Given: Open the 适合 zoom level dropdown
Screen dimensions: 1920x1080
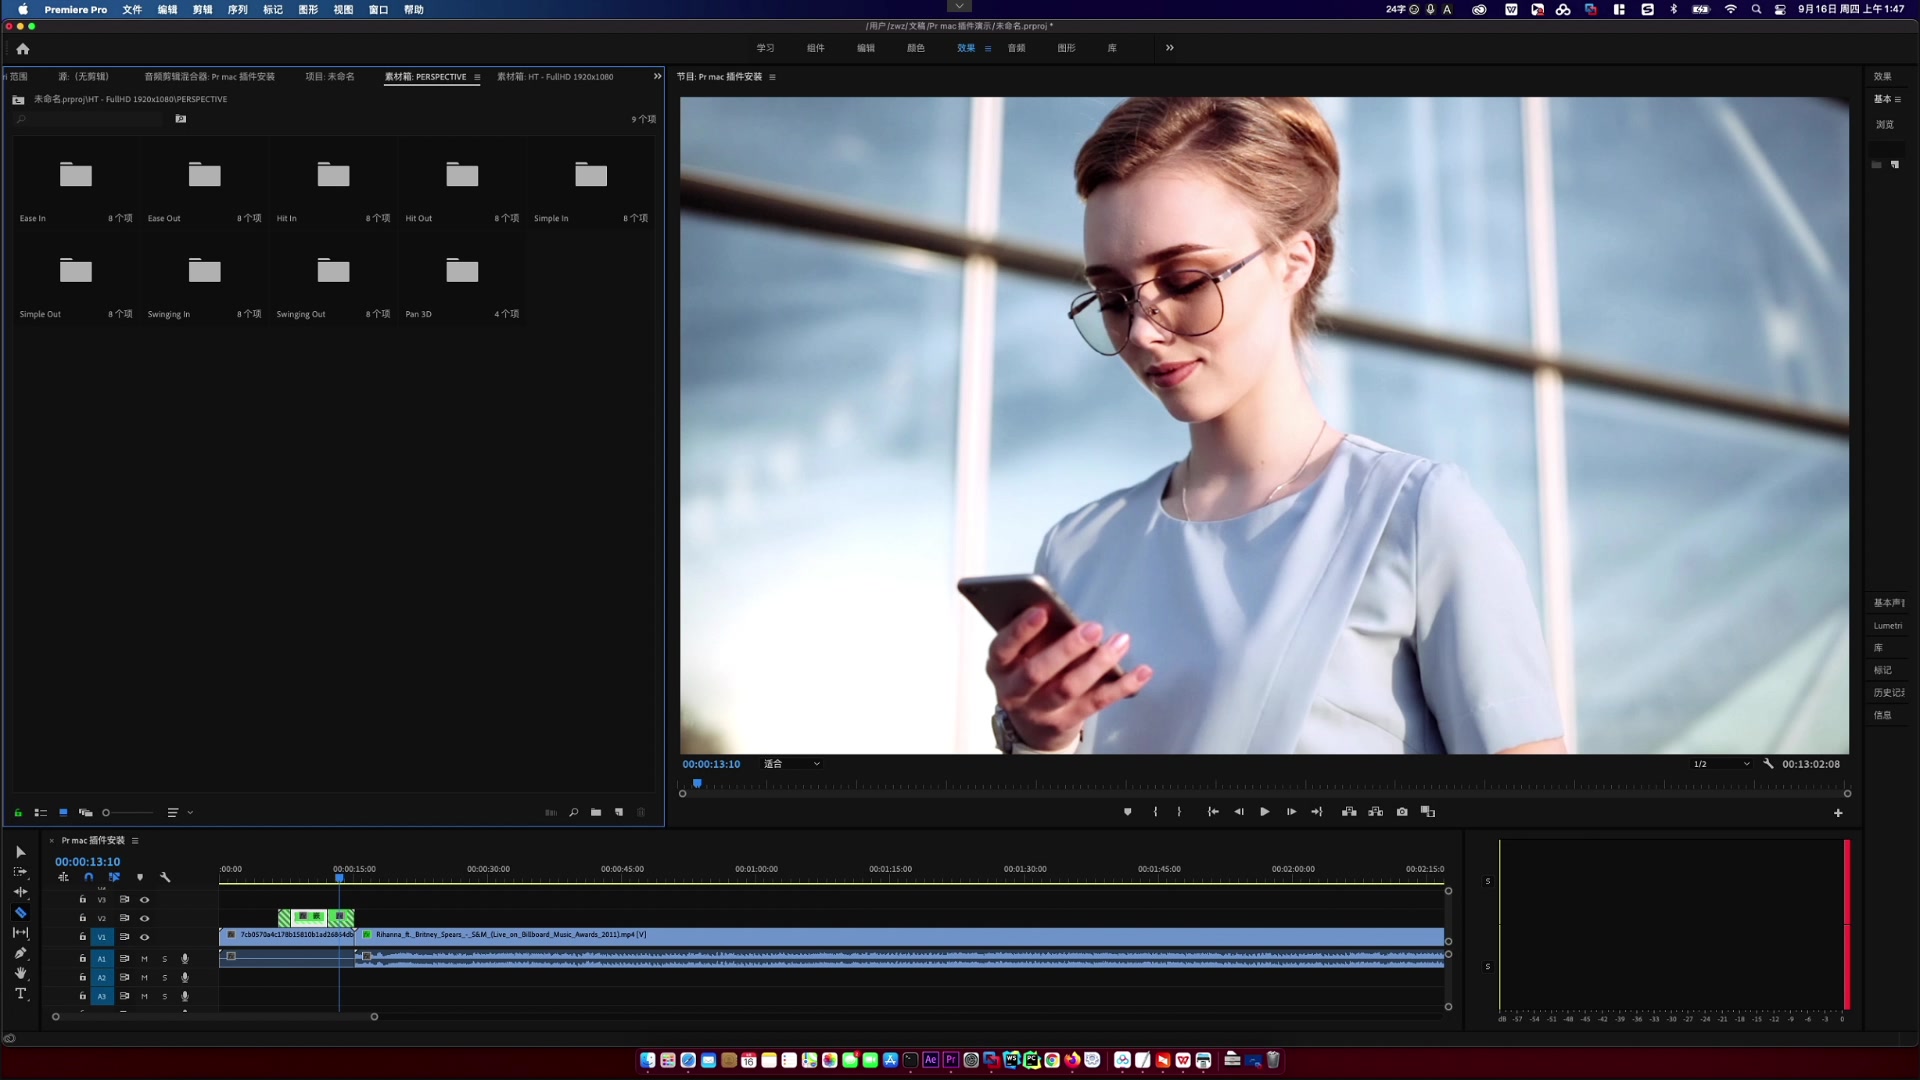Looking at the screenshot, I should [792, 764].
